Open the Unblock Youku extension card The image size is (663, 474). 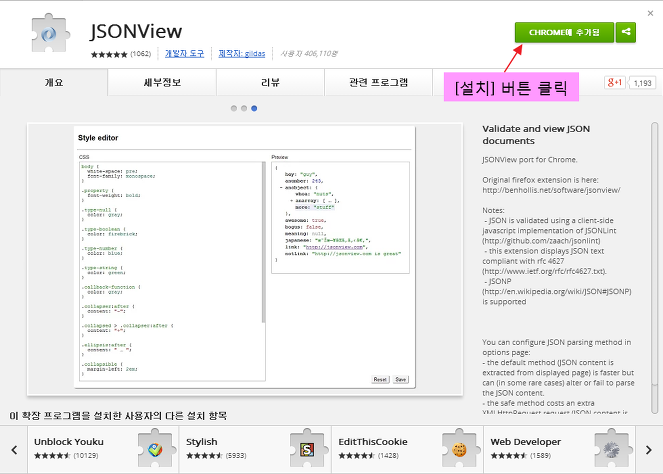pyautogui.click(x=103, y=449)
